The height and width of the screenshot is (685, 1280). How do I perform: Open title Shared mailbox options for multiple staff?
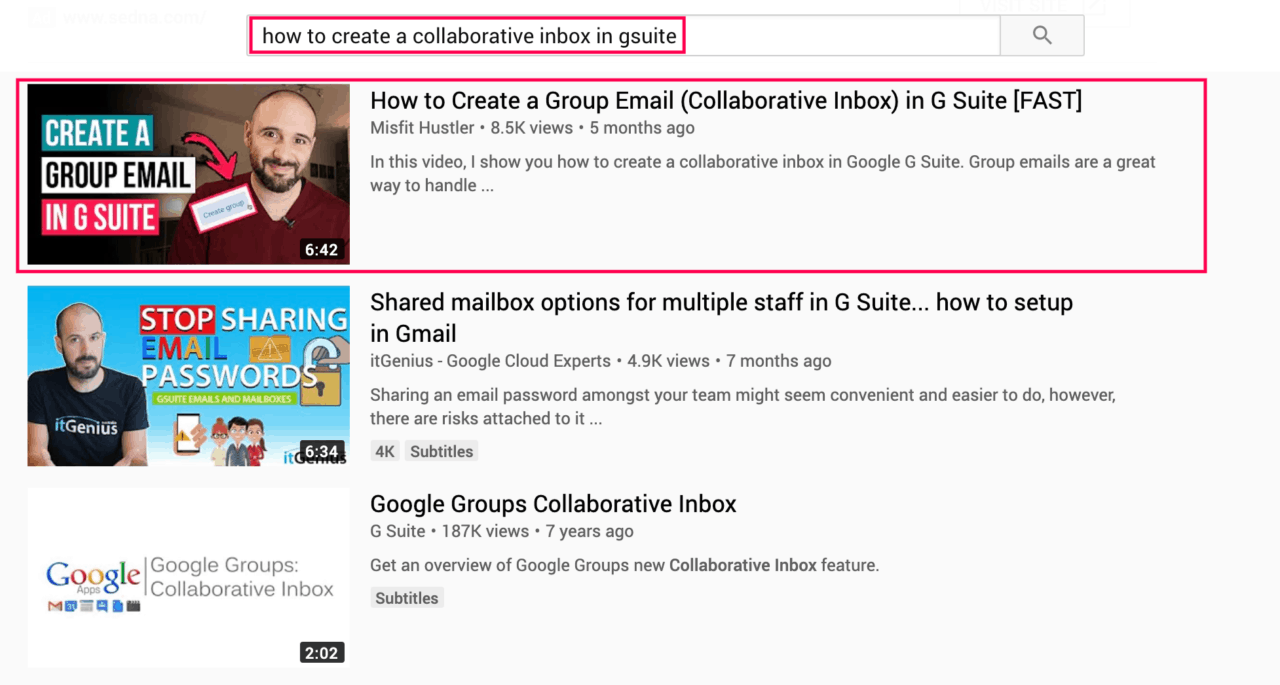point(721,318)
